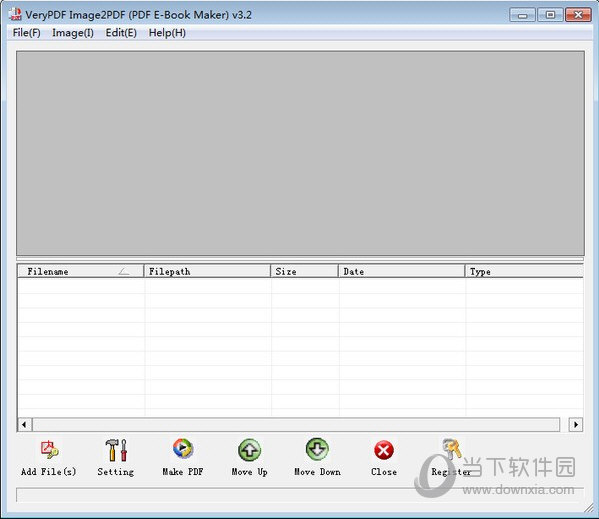Sort list by Date column header
Image resolution: width=599 pixels, height=519 pixels.
[401, 271]
